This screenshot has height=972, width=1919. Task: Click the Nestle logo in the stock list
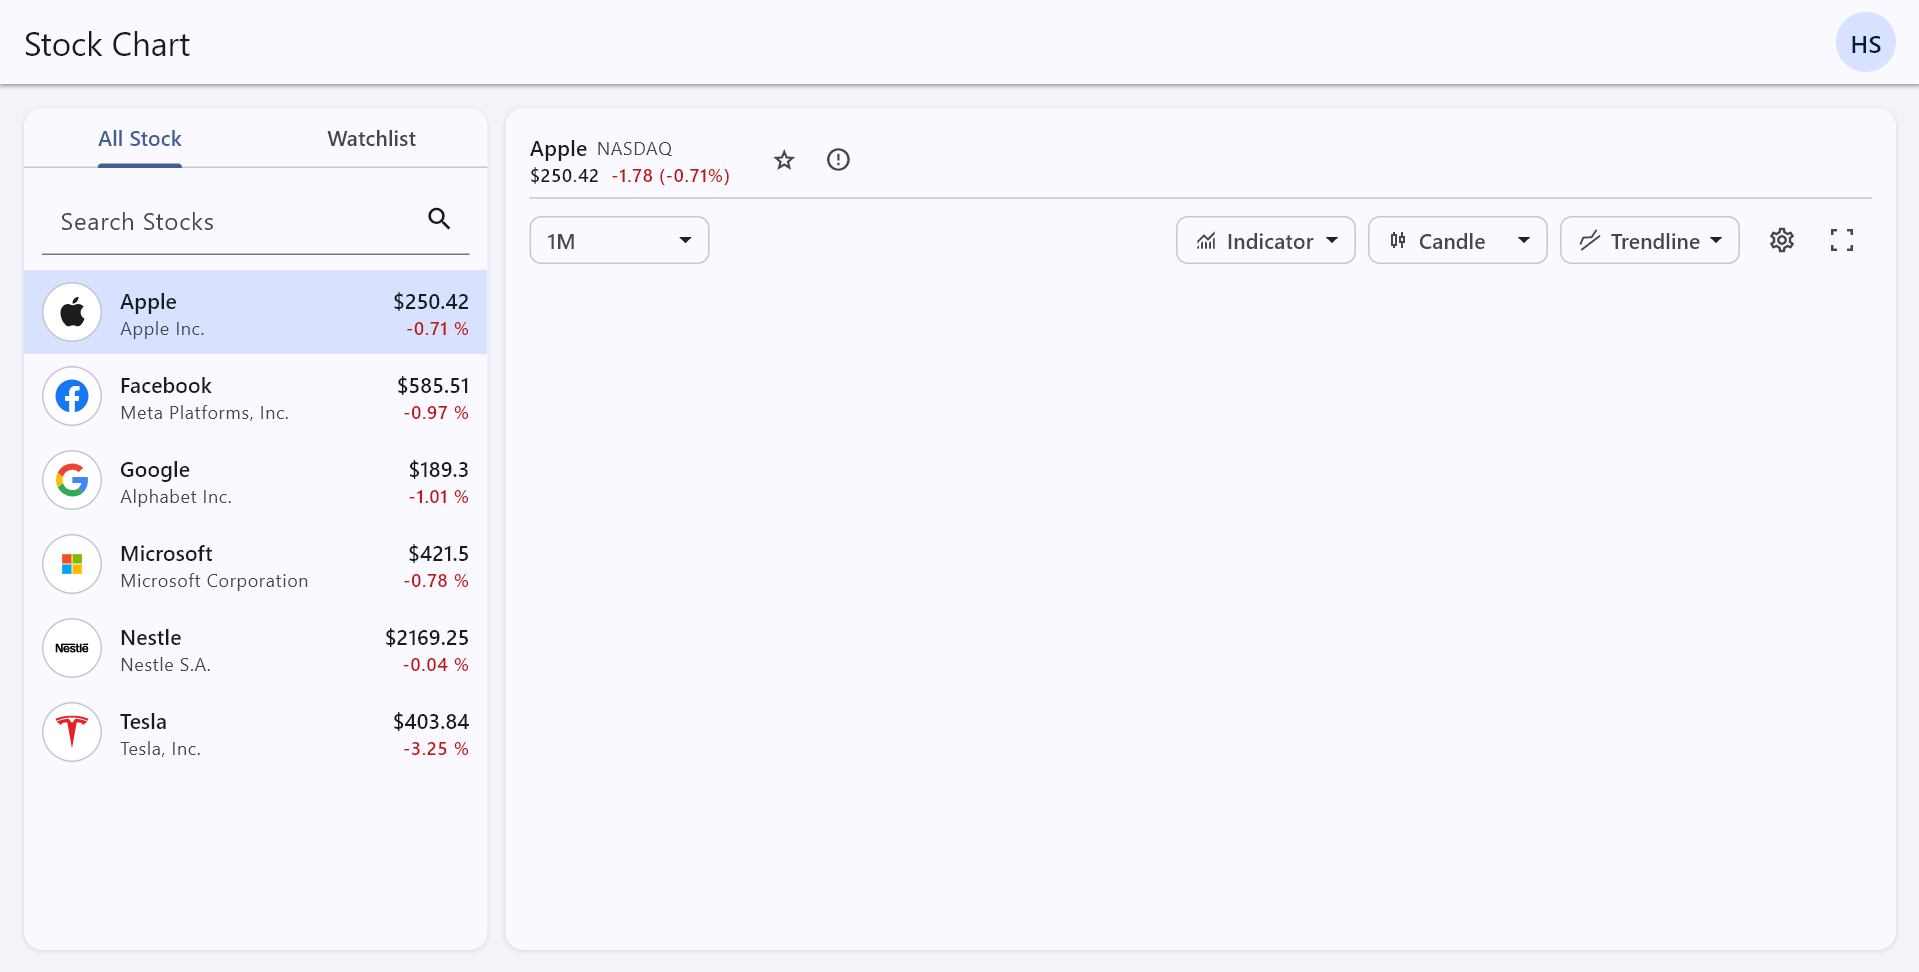point(71,648)
